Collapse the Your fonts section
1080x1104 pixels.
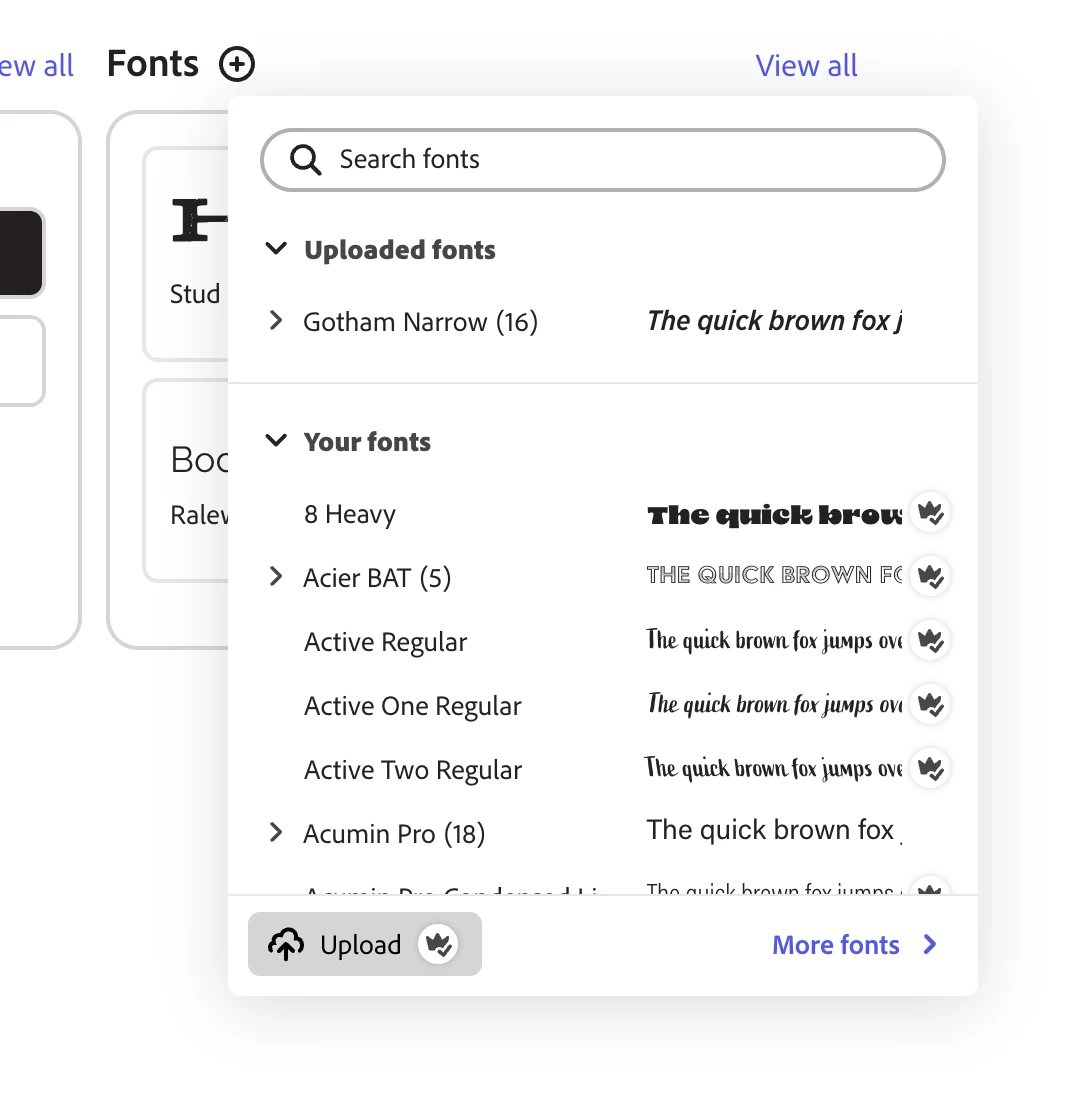(276, 441)
